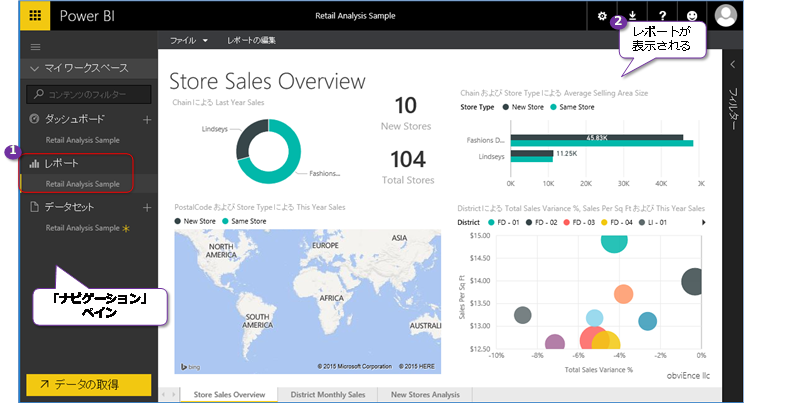This screenshot has height=405, width=800.
Task: Click the フィルター pane label
Action: [733, 109]
